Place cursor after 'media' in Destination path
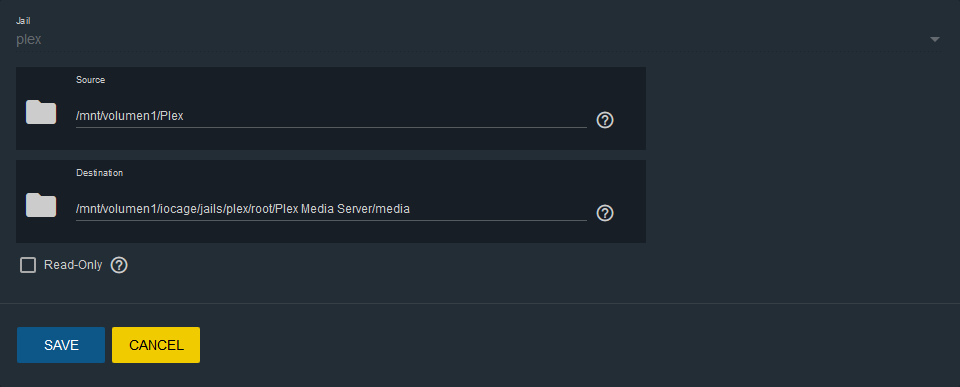The image size is (960, 387). [x=411, y=209]
